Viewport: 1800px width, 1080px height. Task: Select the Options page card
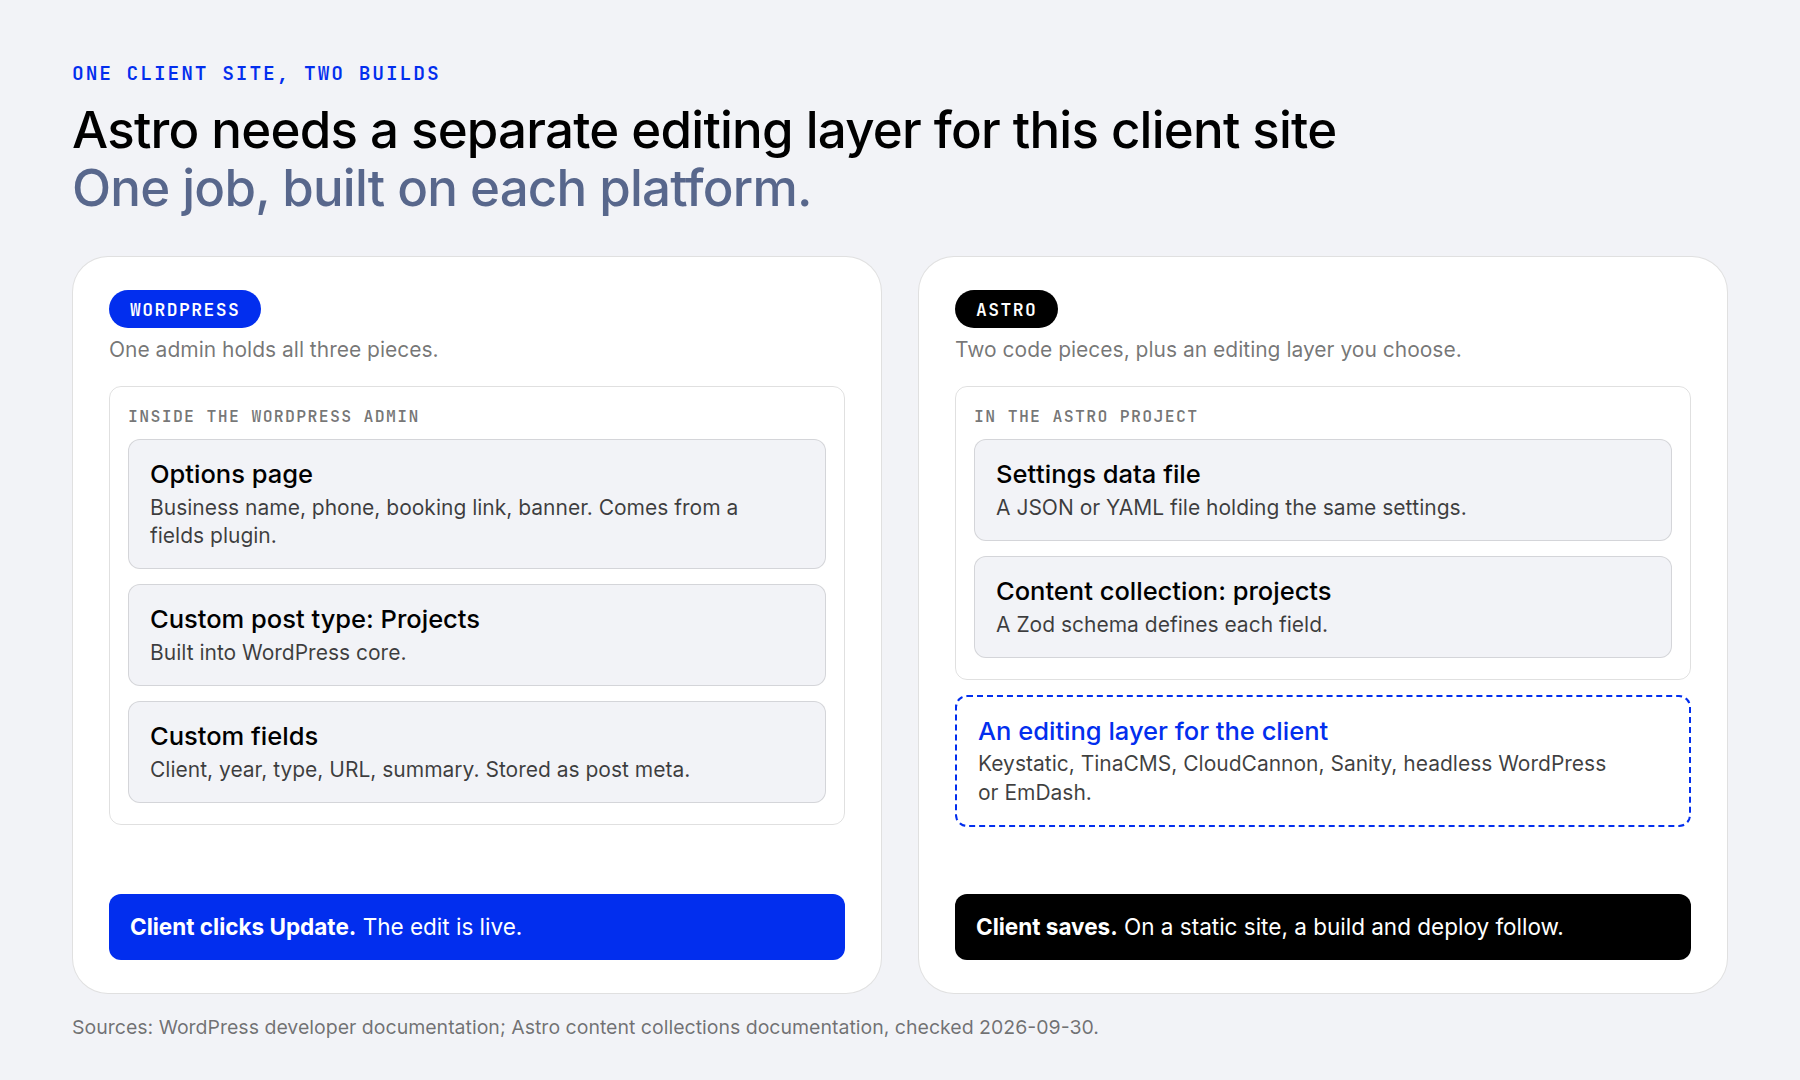(x=477, y=504)
